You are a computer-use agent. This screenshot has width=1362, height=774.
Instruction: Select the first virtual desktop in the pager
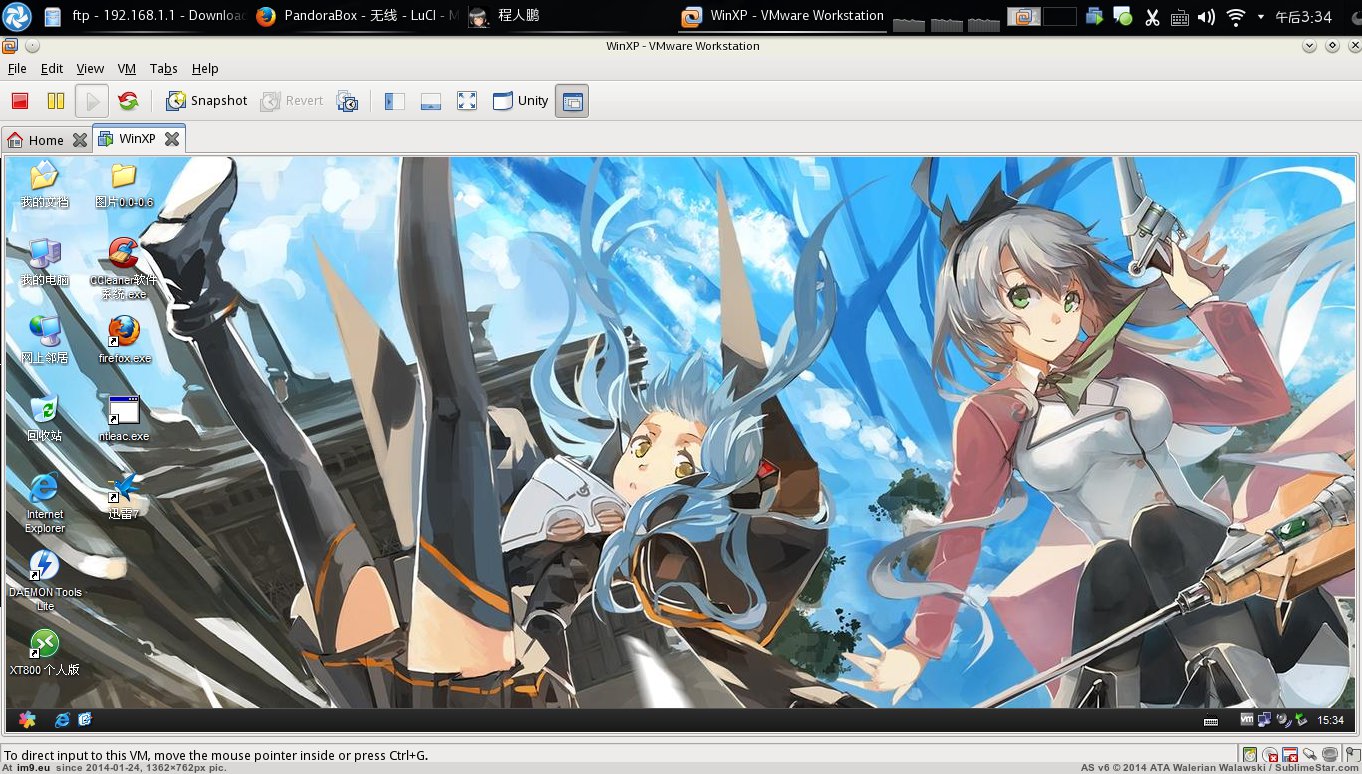(1024, 16)
